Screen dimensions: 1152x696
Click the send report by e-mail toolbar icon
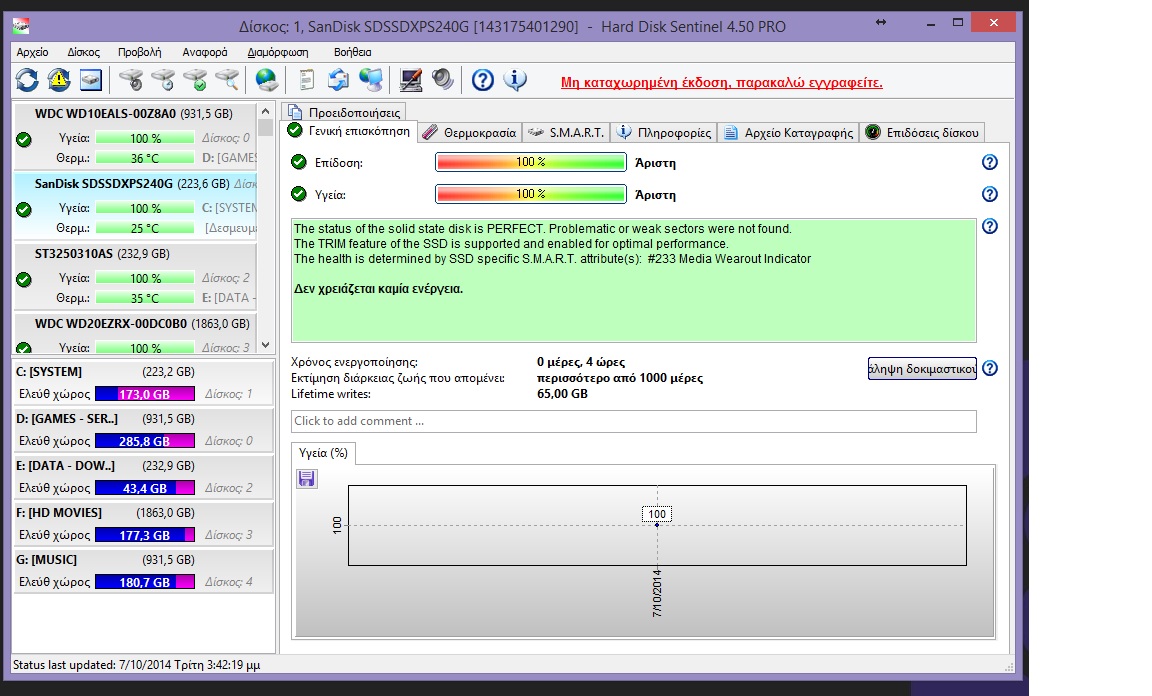pos(338,79)
